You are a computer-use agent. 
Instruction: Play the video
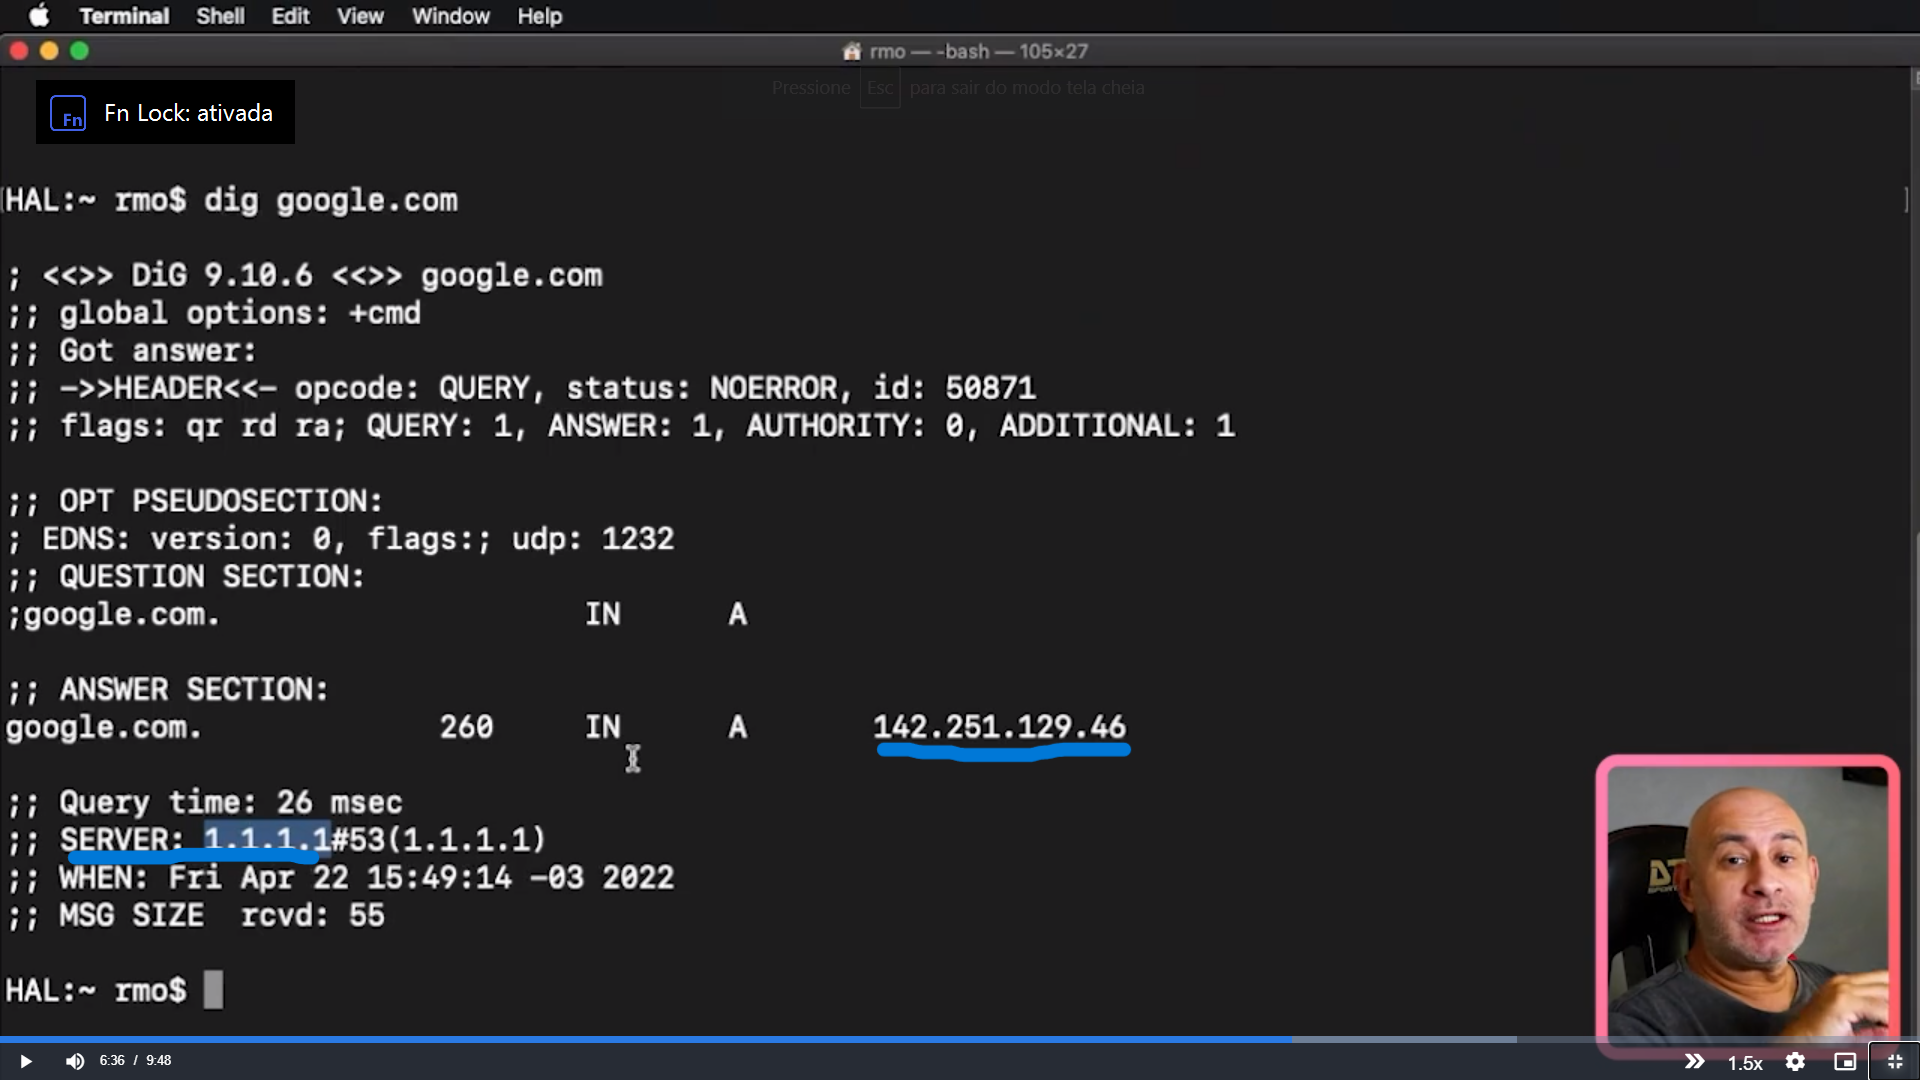[x=26, y=1061]
